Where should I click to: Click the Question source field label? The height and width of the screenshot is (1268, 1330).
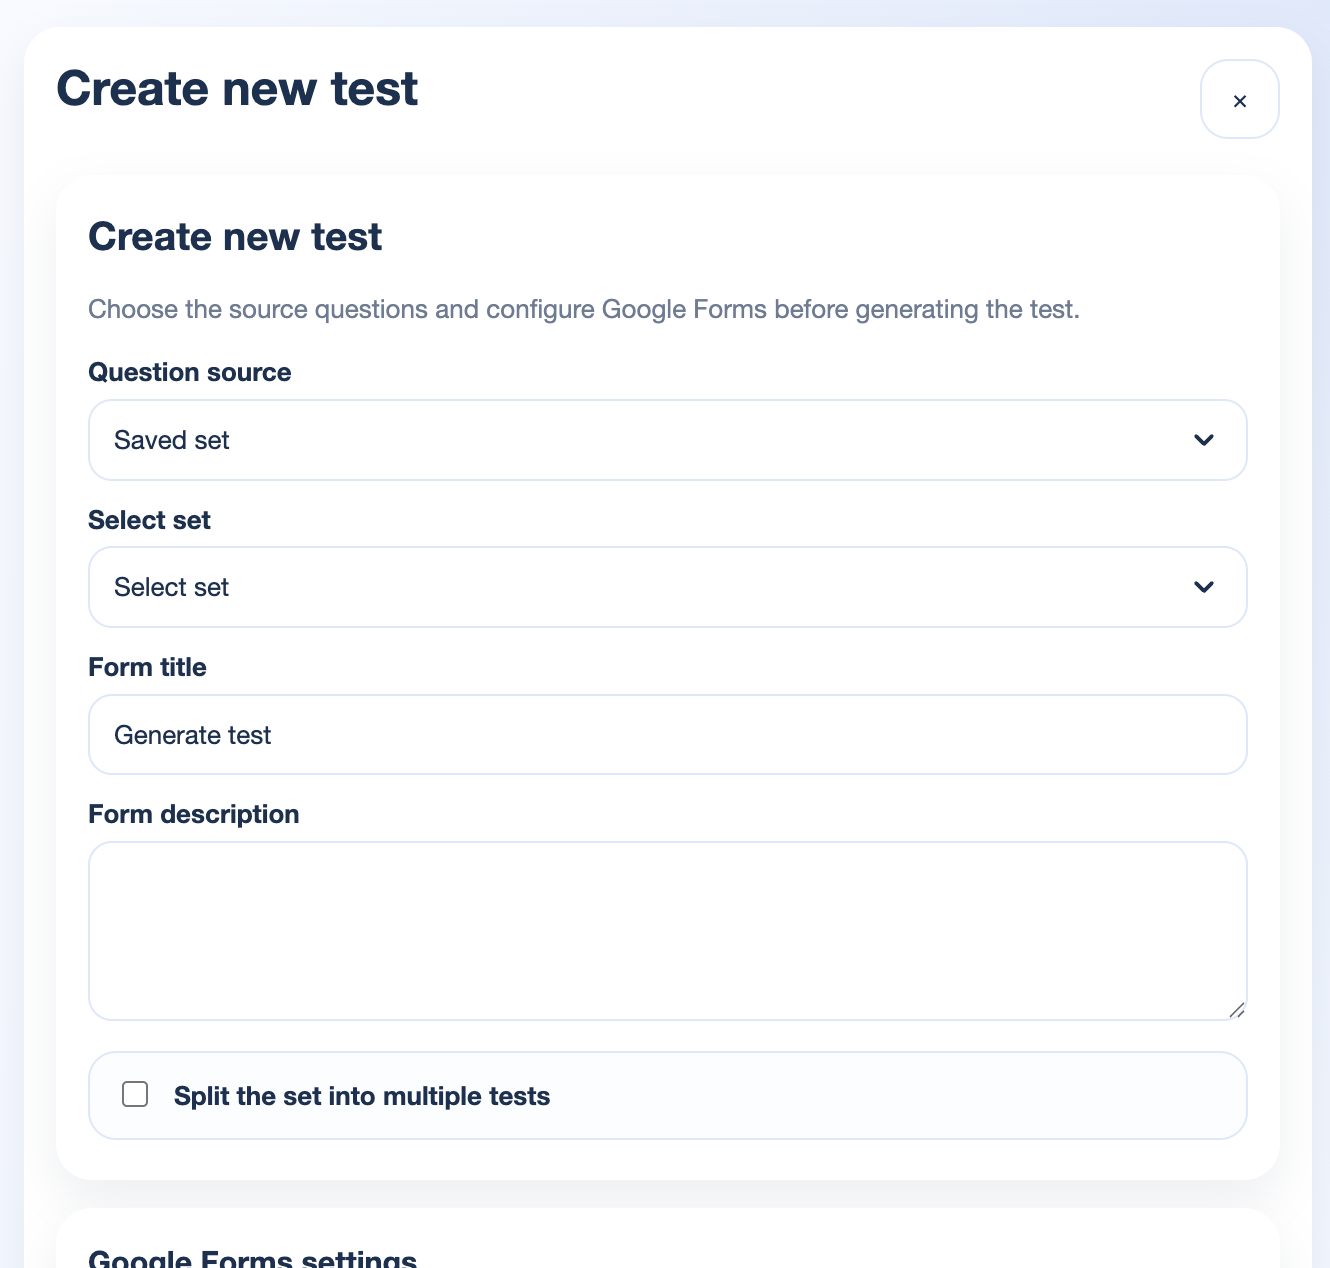pyautogui.click(x=190, y=372)
